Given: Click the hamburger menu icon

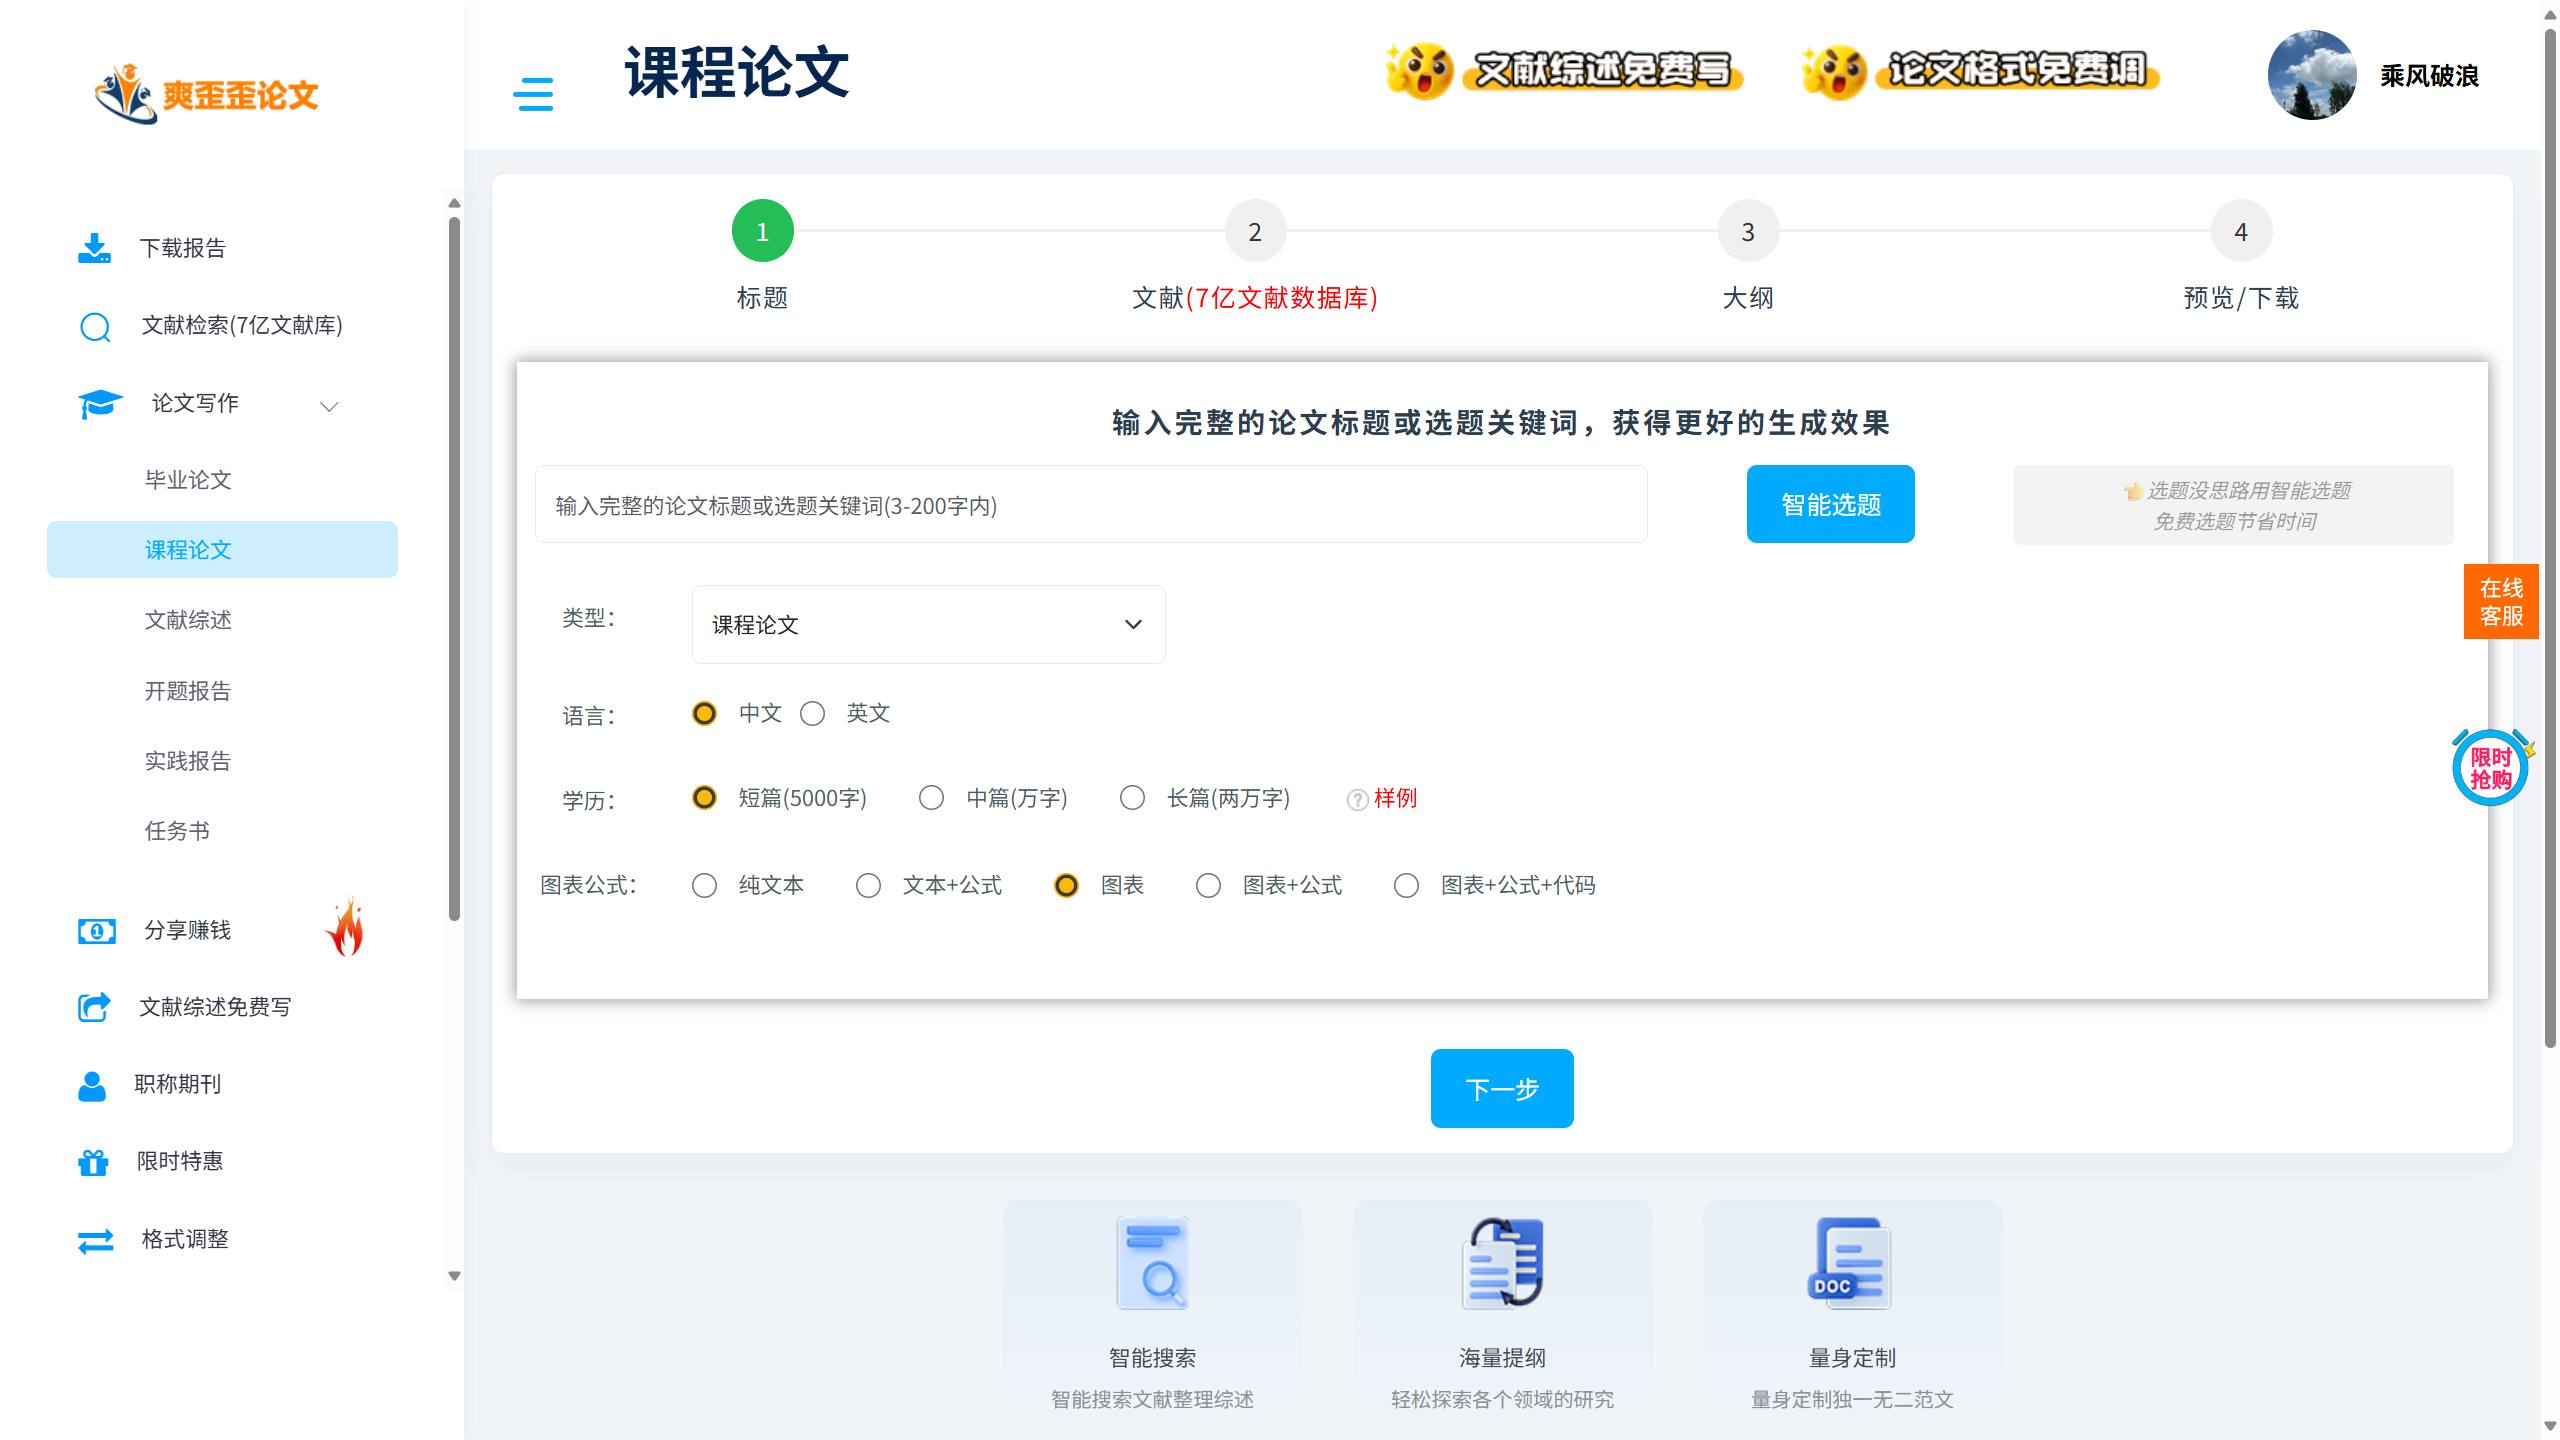Looking at the screenshot, I should click(x=533, y=94).
